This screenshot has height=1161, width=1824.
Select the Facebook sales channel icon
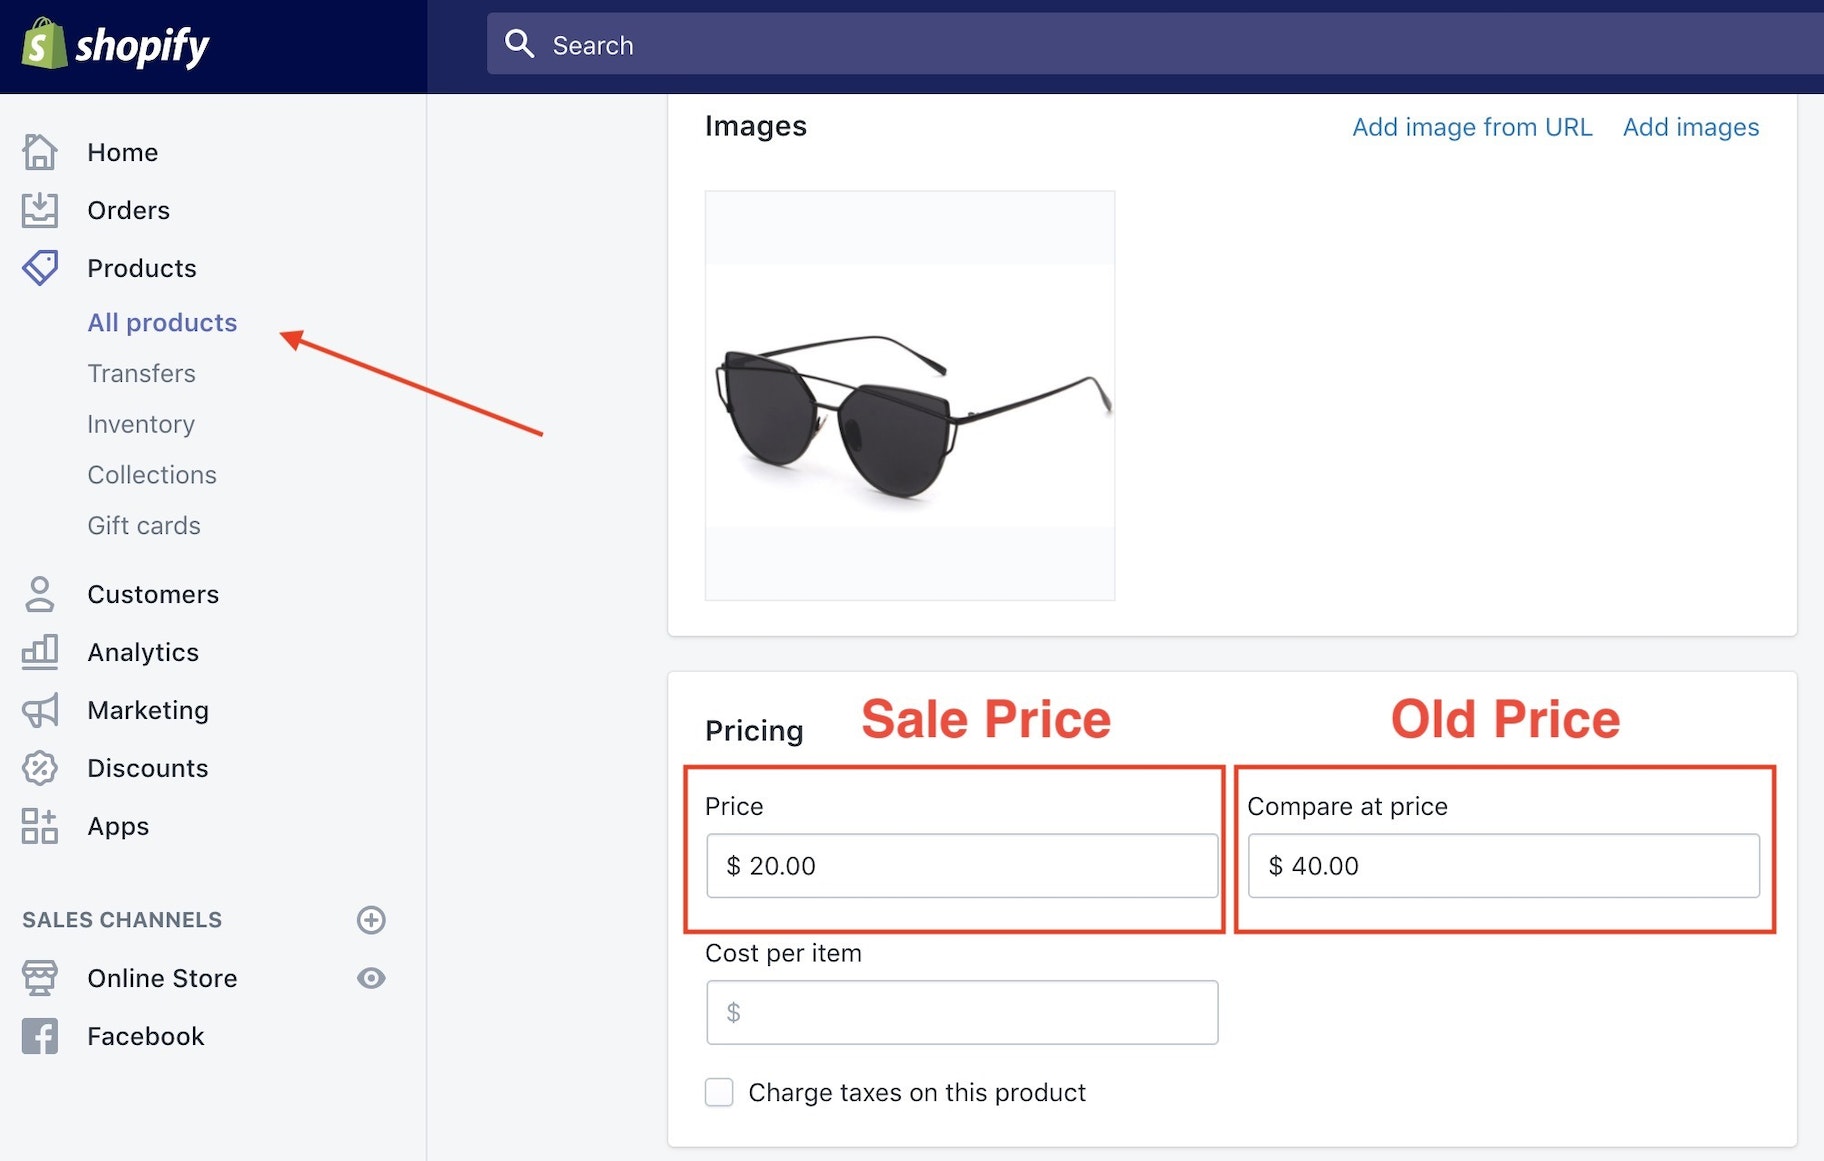coord(40,1036)
